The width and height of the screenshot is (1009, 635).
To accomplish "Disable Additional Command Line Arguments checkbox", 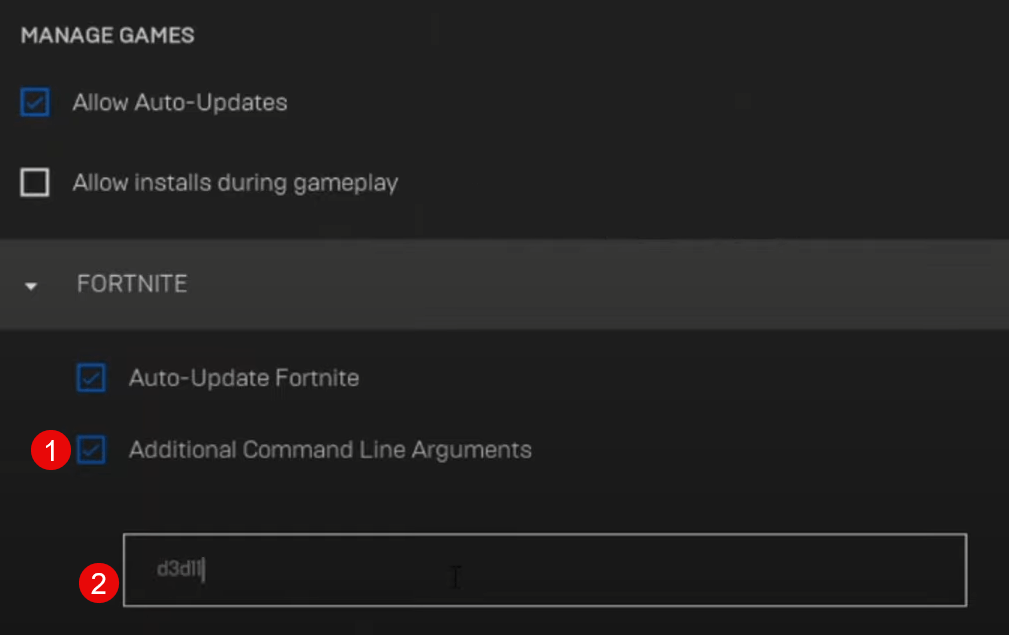I will tap(91, 450).
